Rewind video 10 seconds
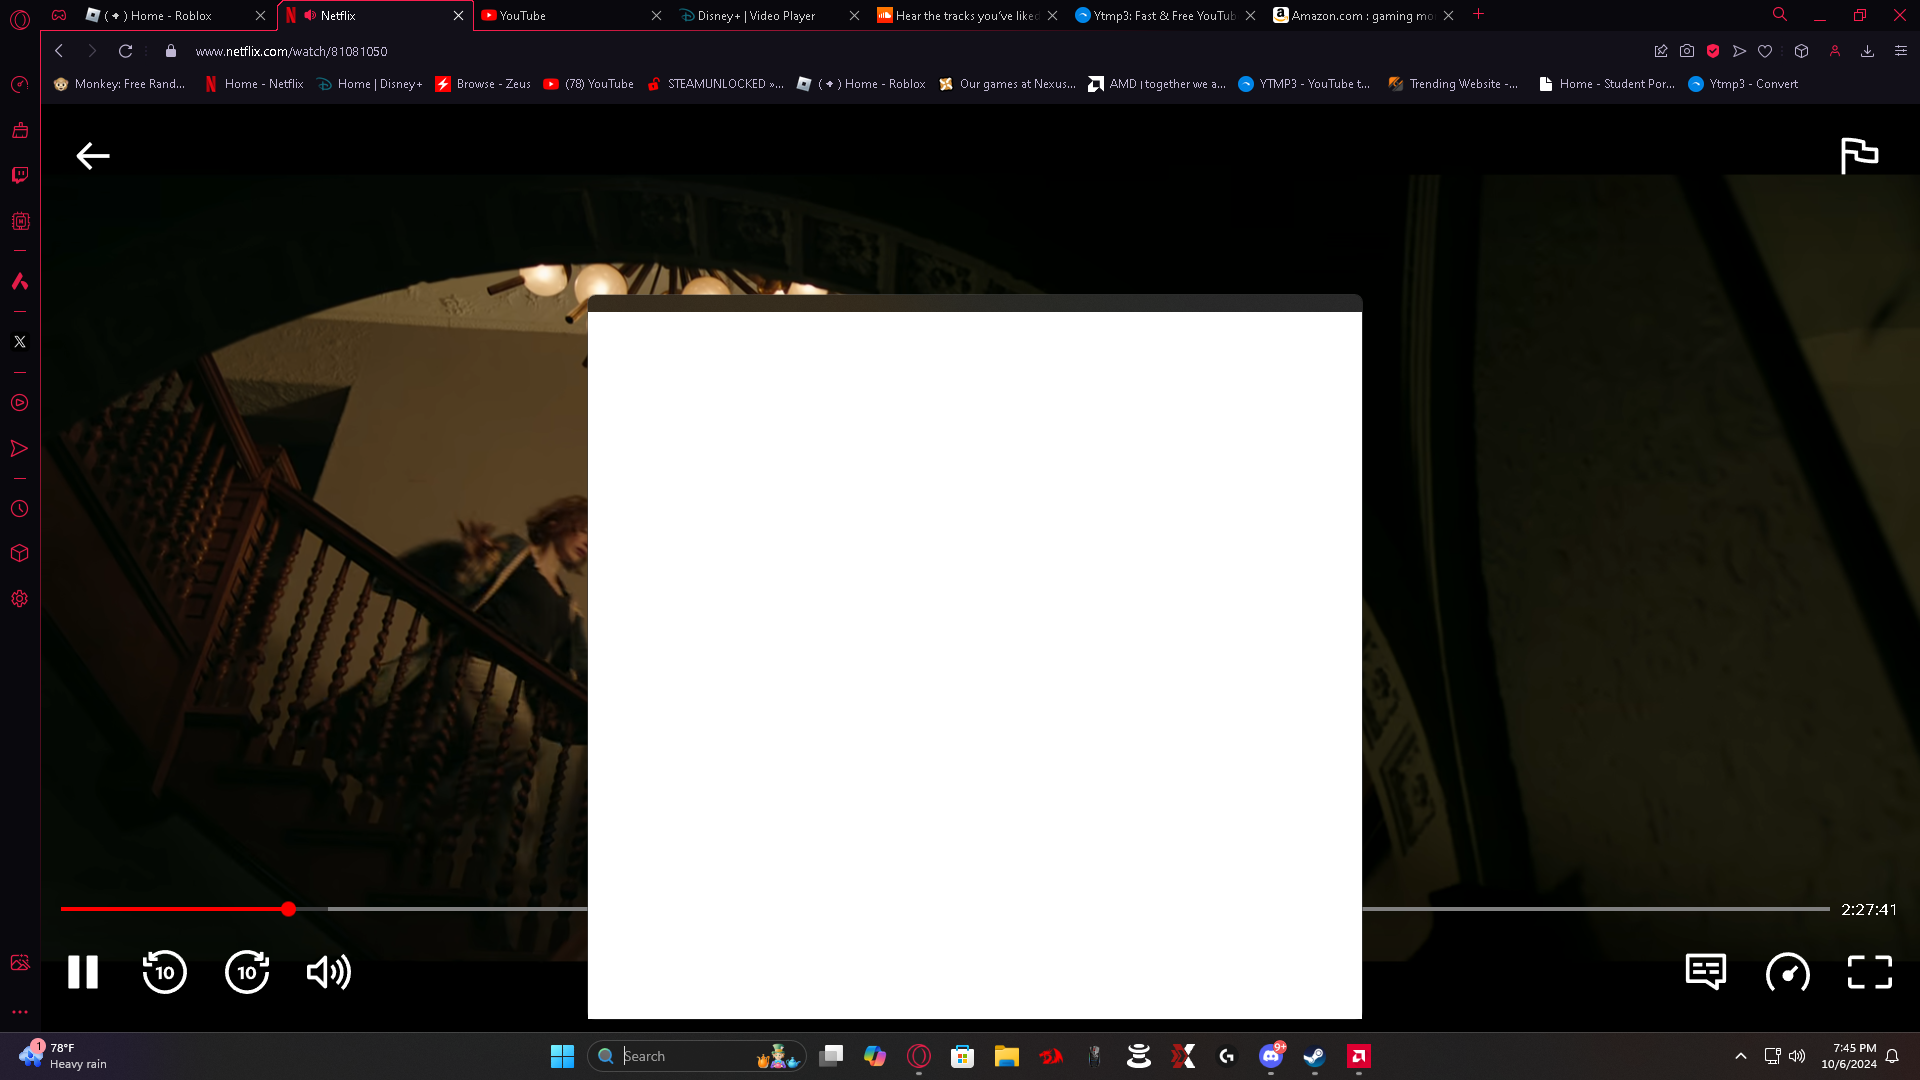Image resolution: width=1920 pixels, height=1080 pixels. click(165, 972)
